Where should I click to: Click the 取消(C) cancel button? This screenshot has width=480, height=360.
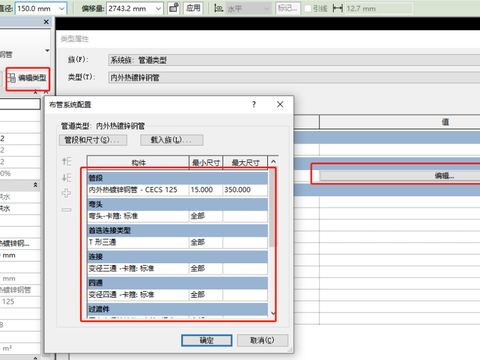tap(262, 340)
